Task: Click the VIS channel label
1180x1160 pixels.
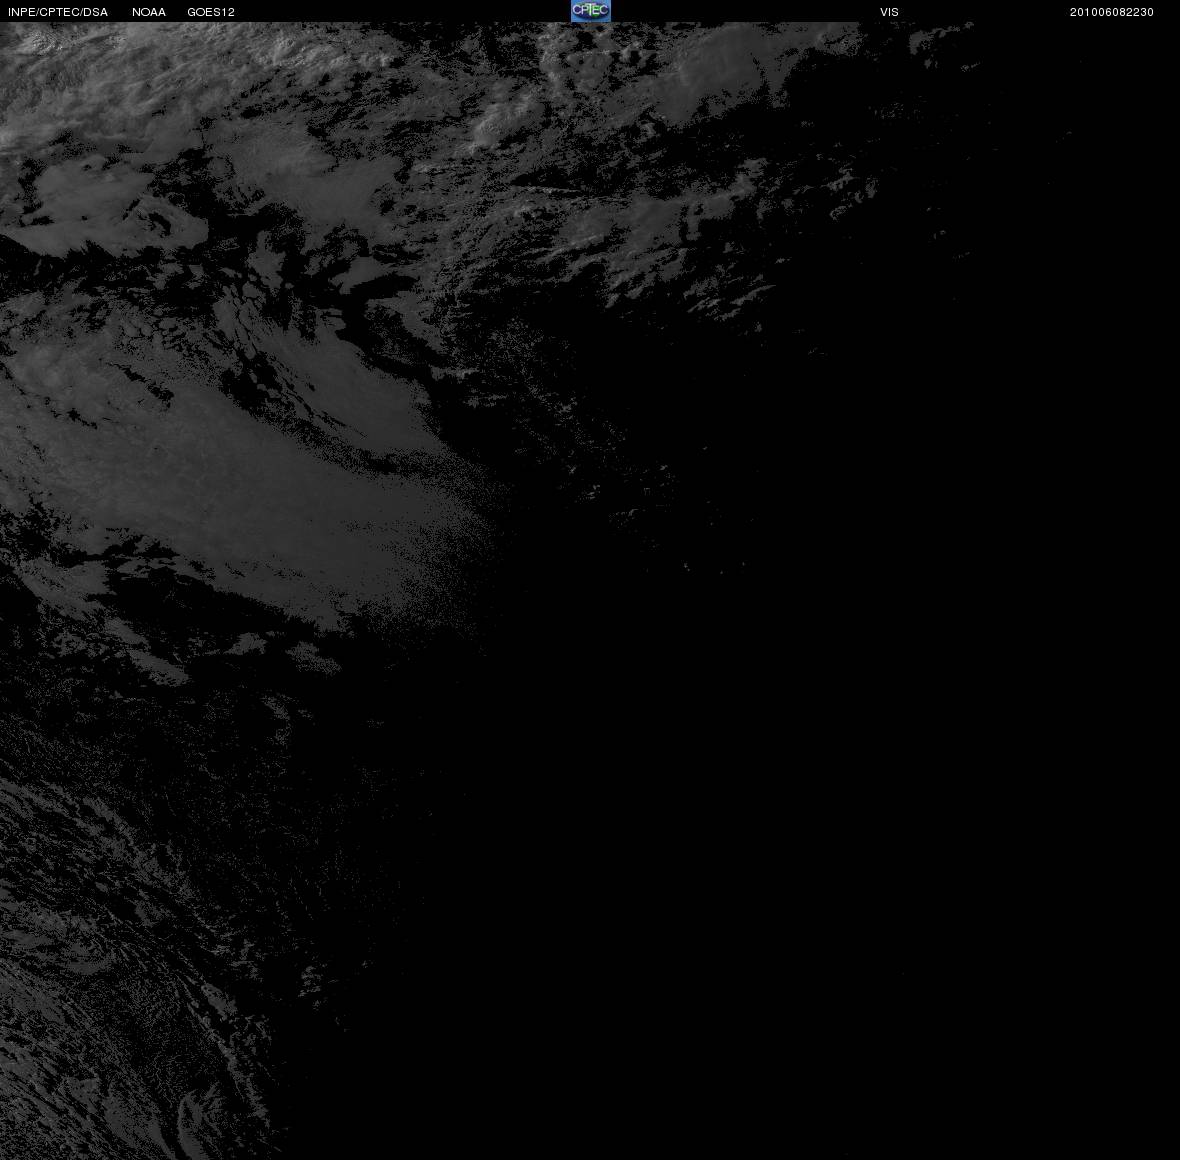Action: tap(890, 12)
